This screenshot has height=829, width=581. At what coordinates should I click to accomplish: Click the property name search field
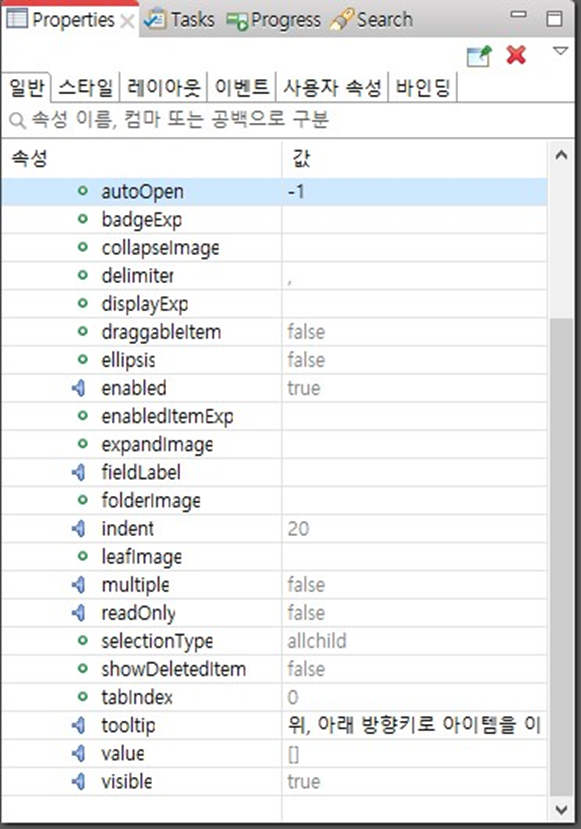point(288,120)
